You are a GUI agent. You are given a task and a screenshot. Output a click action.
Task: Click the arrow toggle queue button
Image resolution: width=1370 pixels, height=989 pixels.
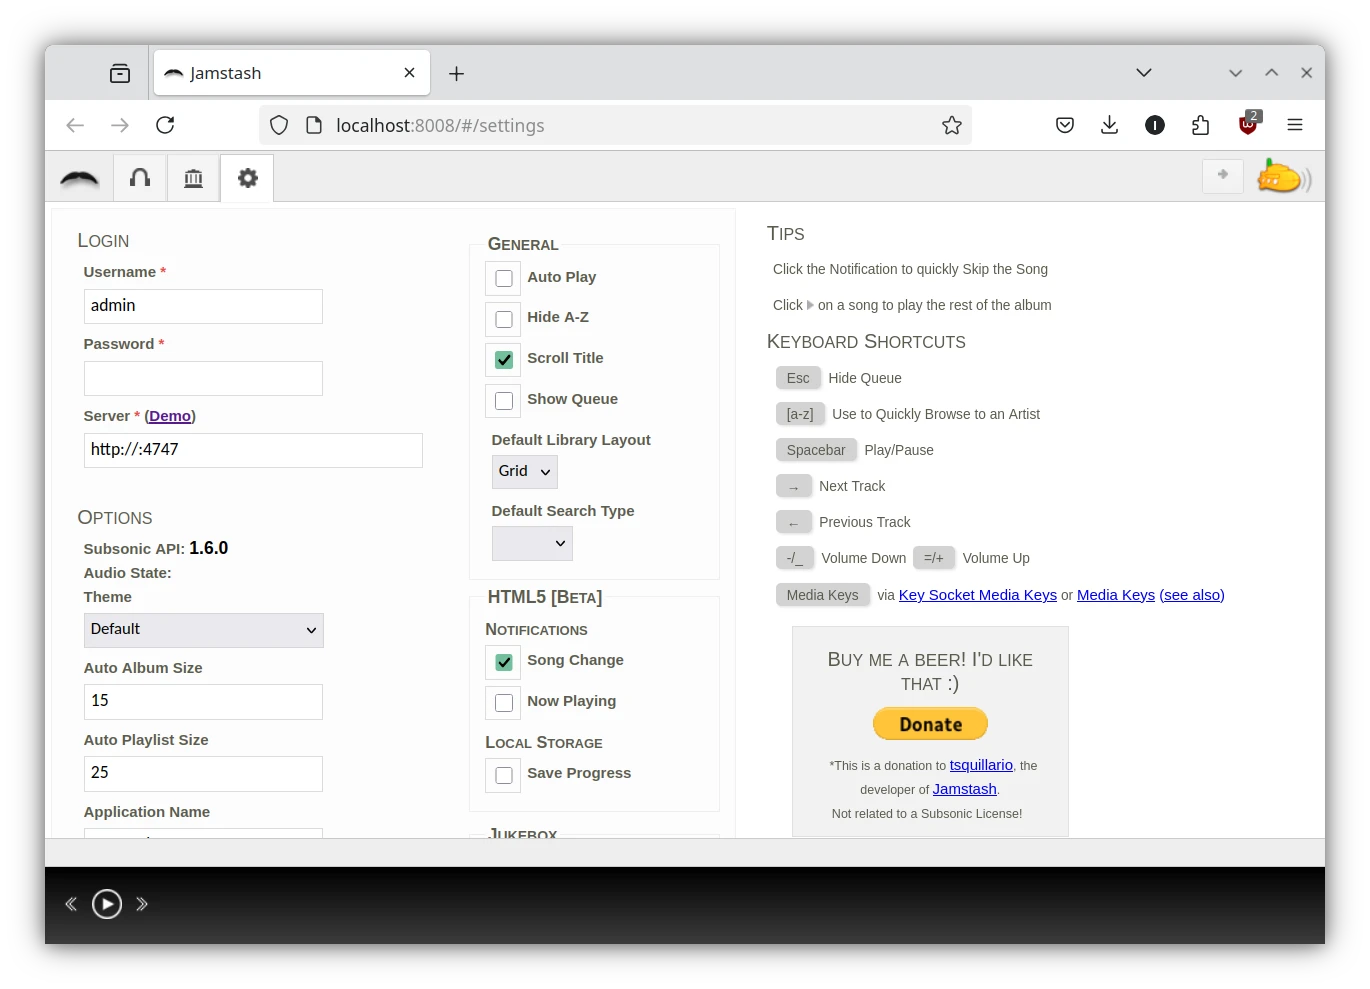coord(1222,175)
